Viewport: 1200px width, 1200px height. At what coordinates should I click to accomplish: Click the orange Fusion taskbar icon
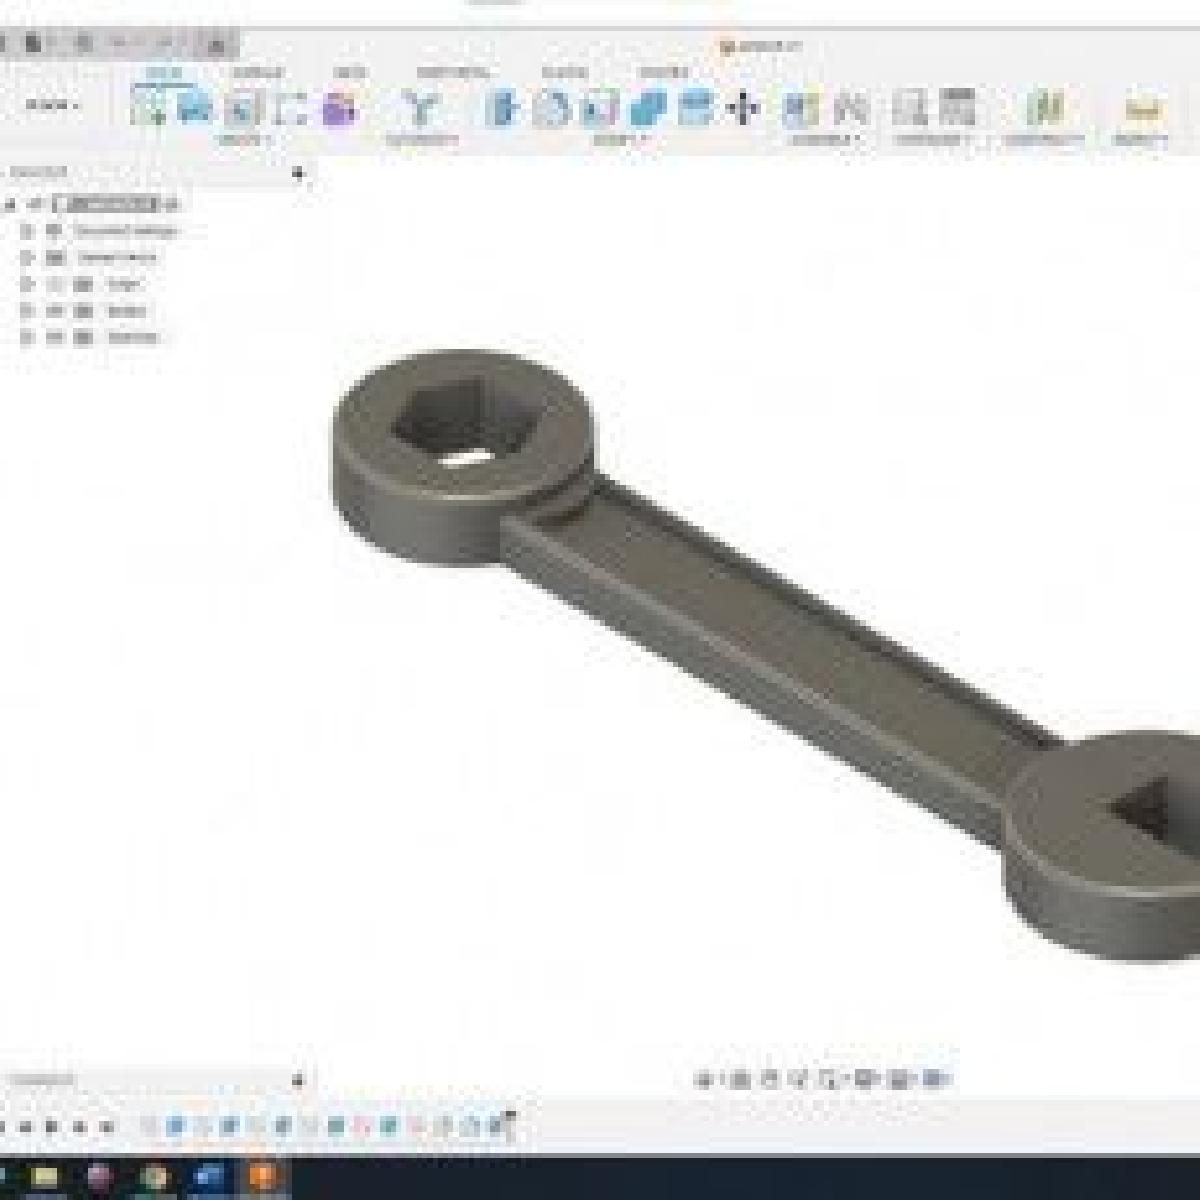click(263, 1176)
